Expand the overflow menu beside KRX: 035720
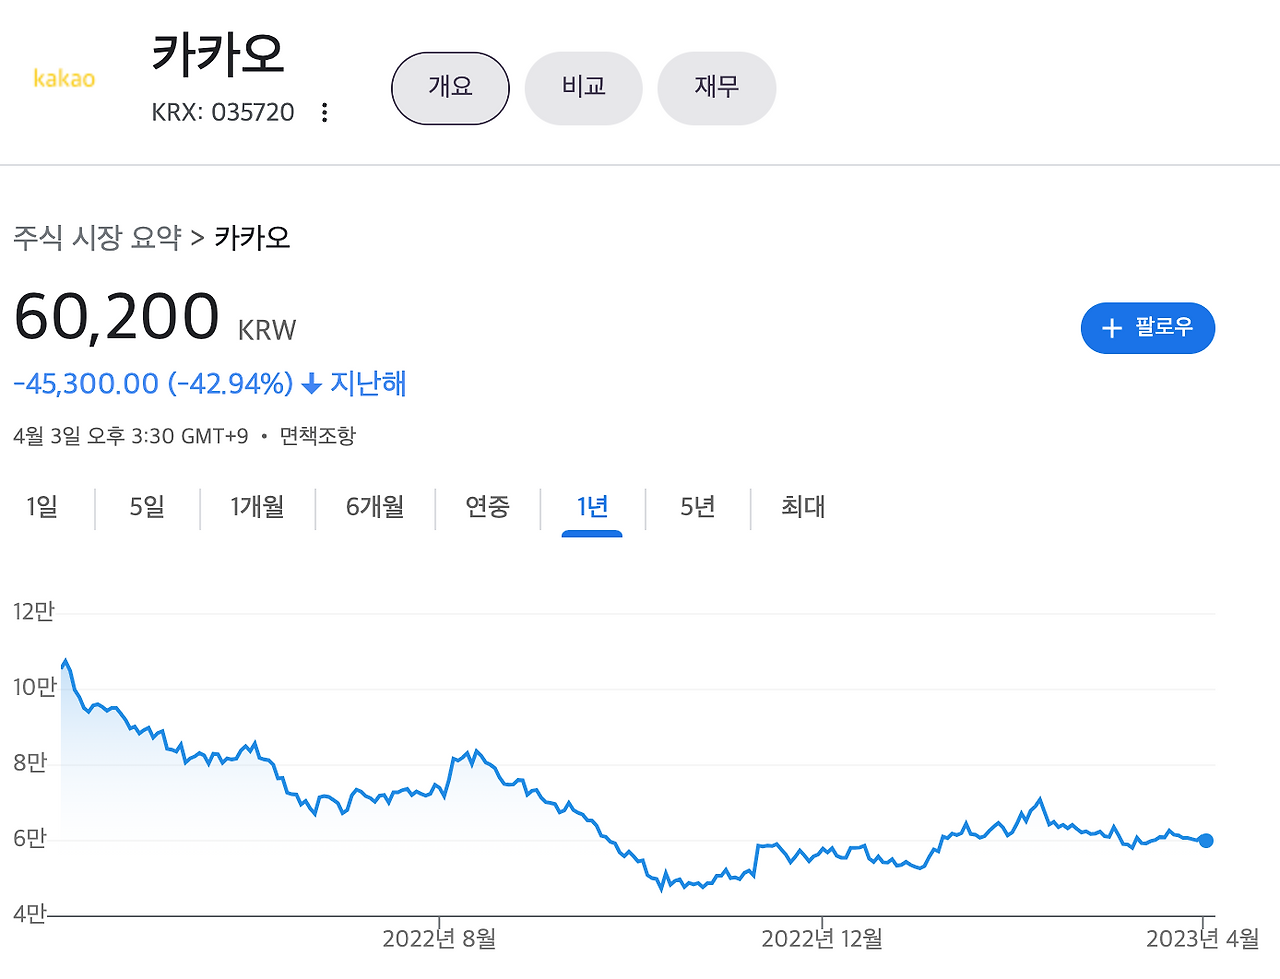This screenshot has width=1280, height=979. [x=324, y=112]
